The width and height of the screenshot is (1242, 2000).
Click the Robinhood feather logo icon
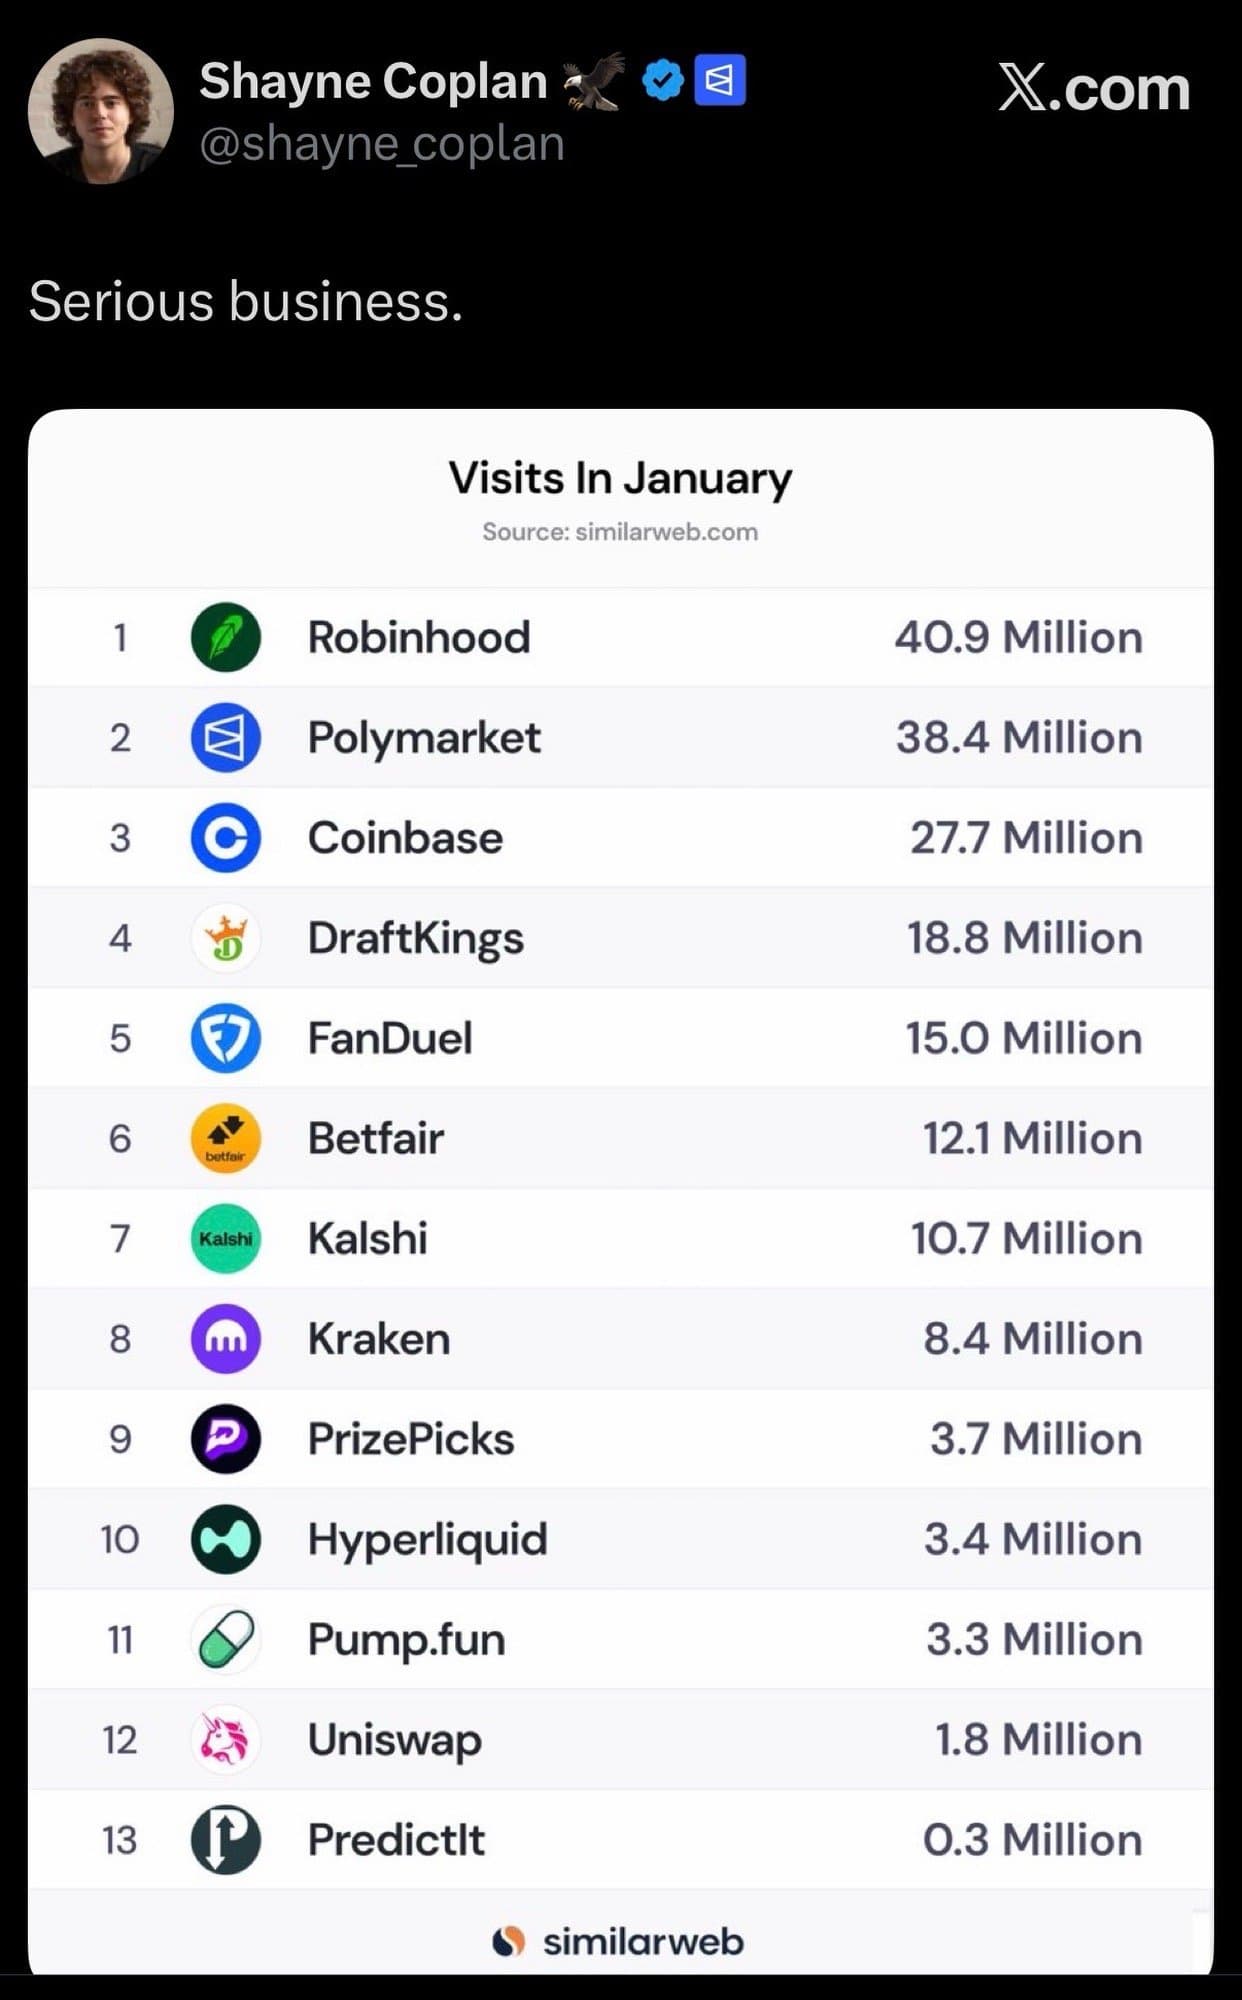coord(226,637)
